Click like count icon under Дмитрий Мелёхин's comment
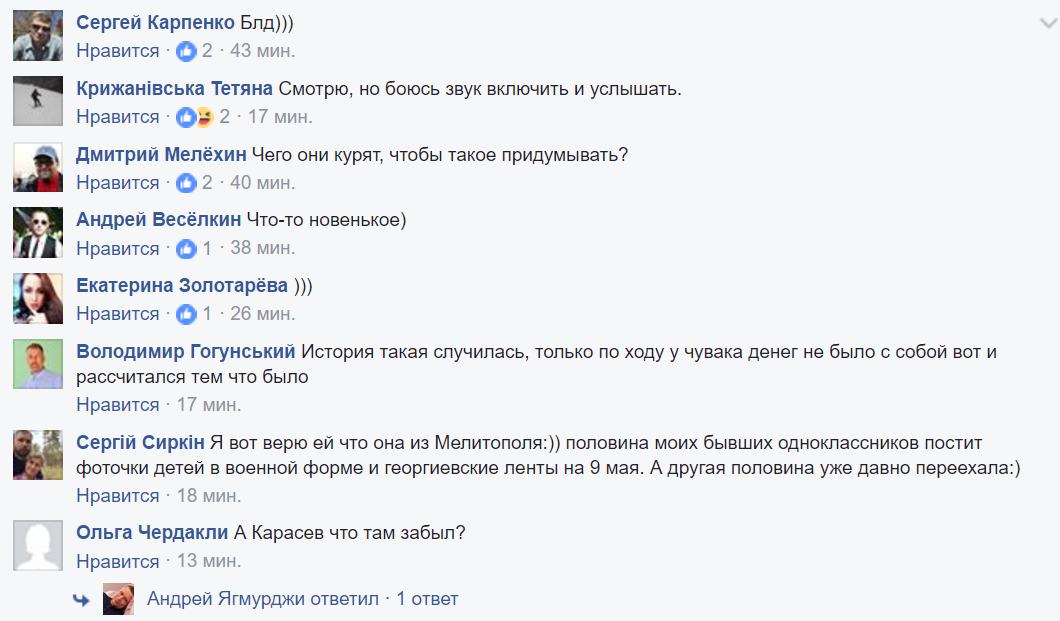This screenshot has height=621, width=1060. click(x=186, y=183)
